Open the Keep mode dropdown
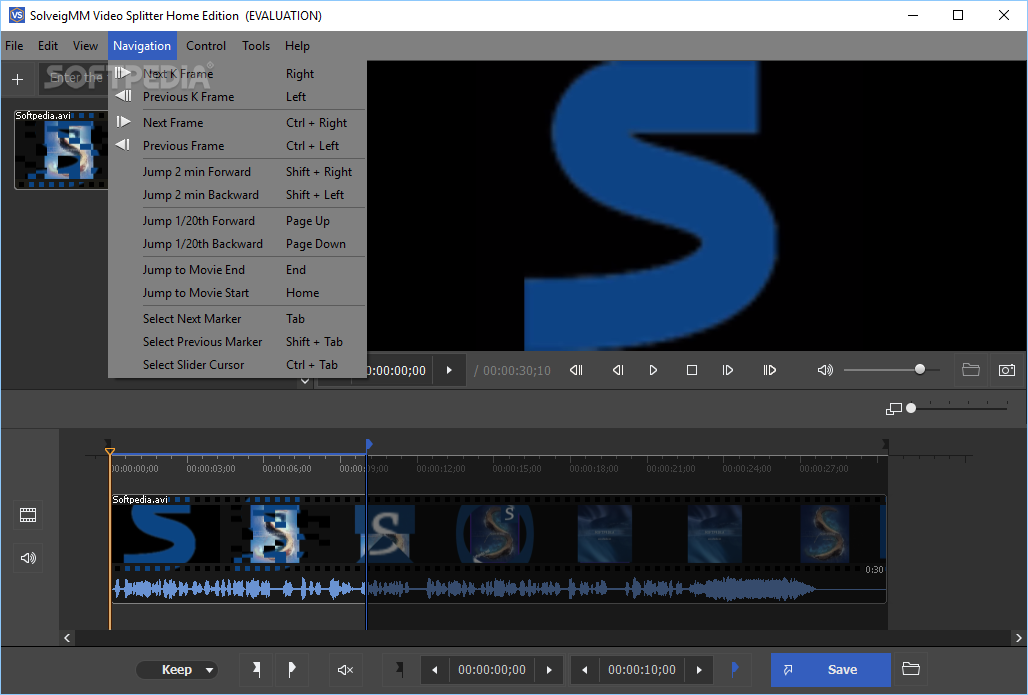The width and height of the screenshot is (1028, 695). [177, 670]
